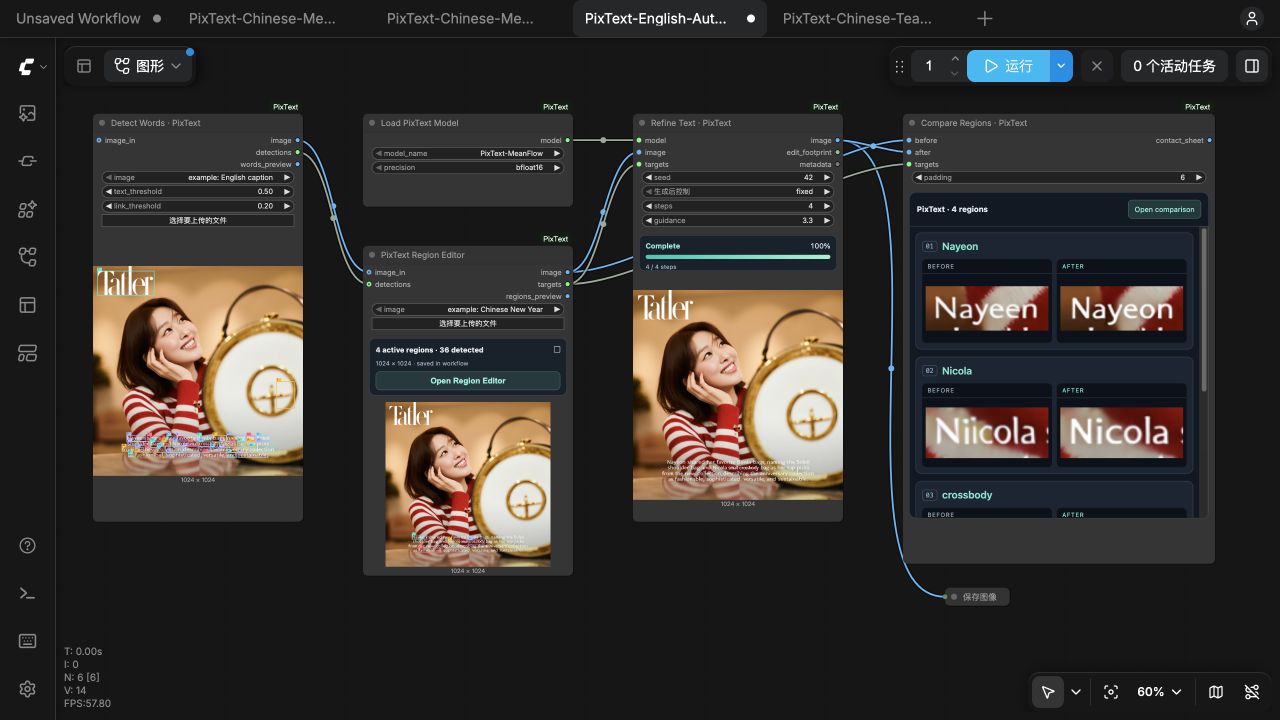Switch to the Unsaved Workflow tab
This screenshot has height=720, width=1280.
pos(88,18)
